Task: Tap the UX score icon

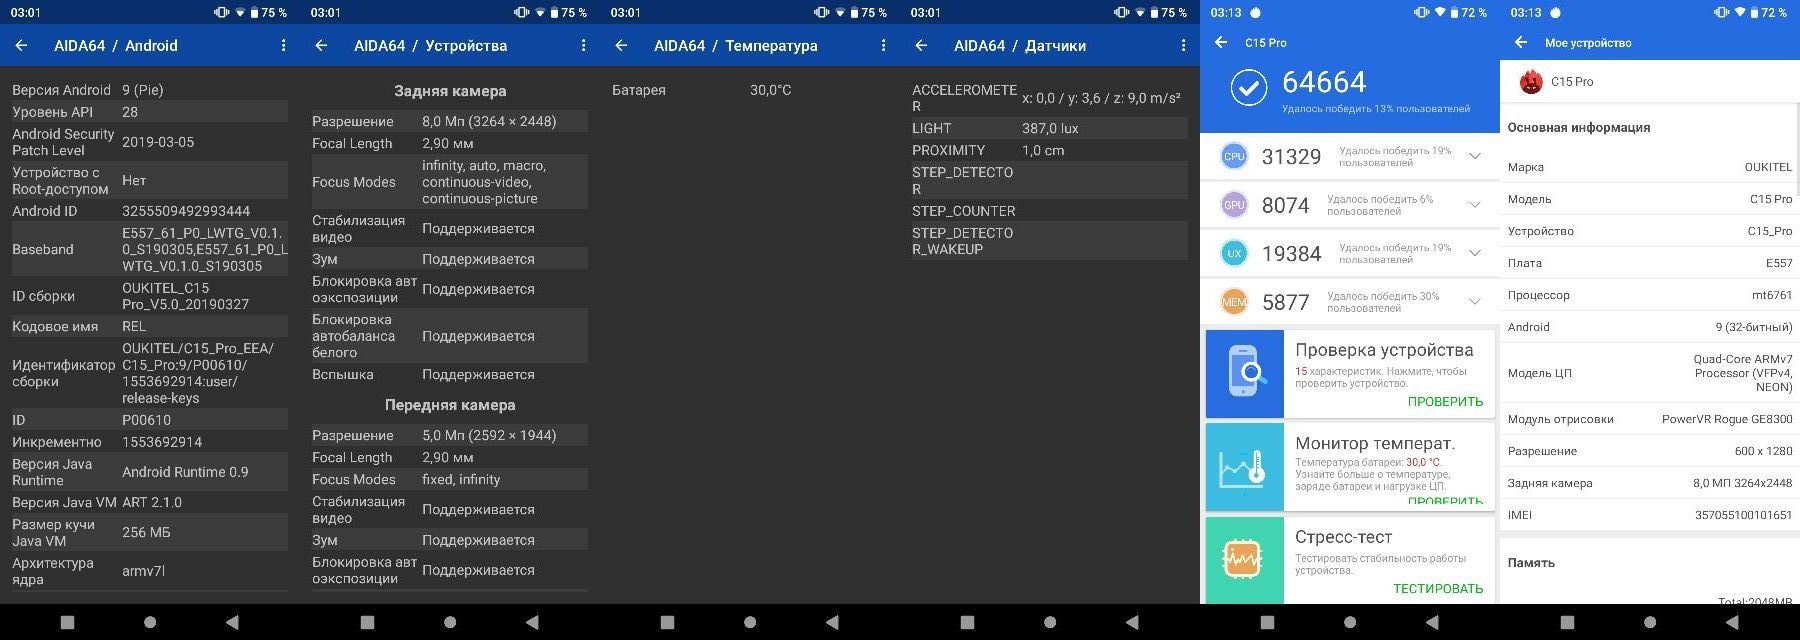Action: click(x=1234, y=253)
